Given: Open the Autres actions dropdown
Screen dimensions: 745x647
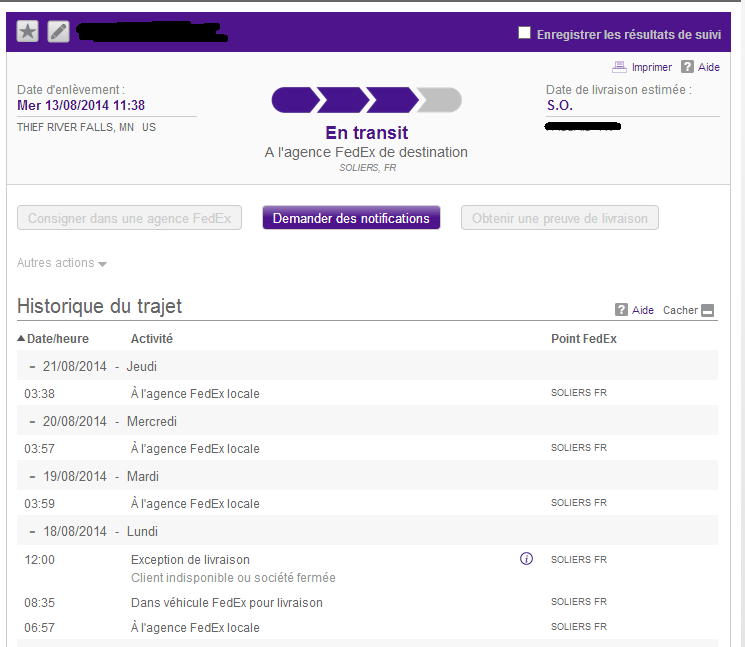Looking at the screenshot, I should [x=62, y=263].
